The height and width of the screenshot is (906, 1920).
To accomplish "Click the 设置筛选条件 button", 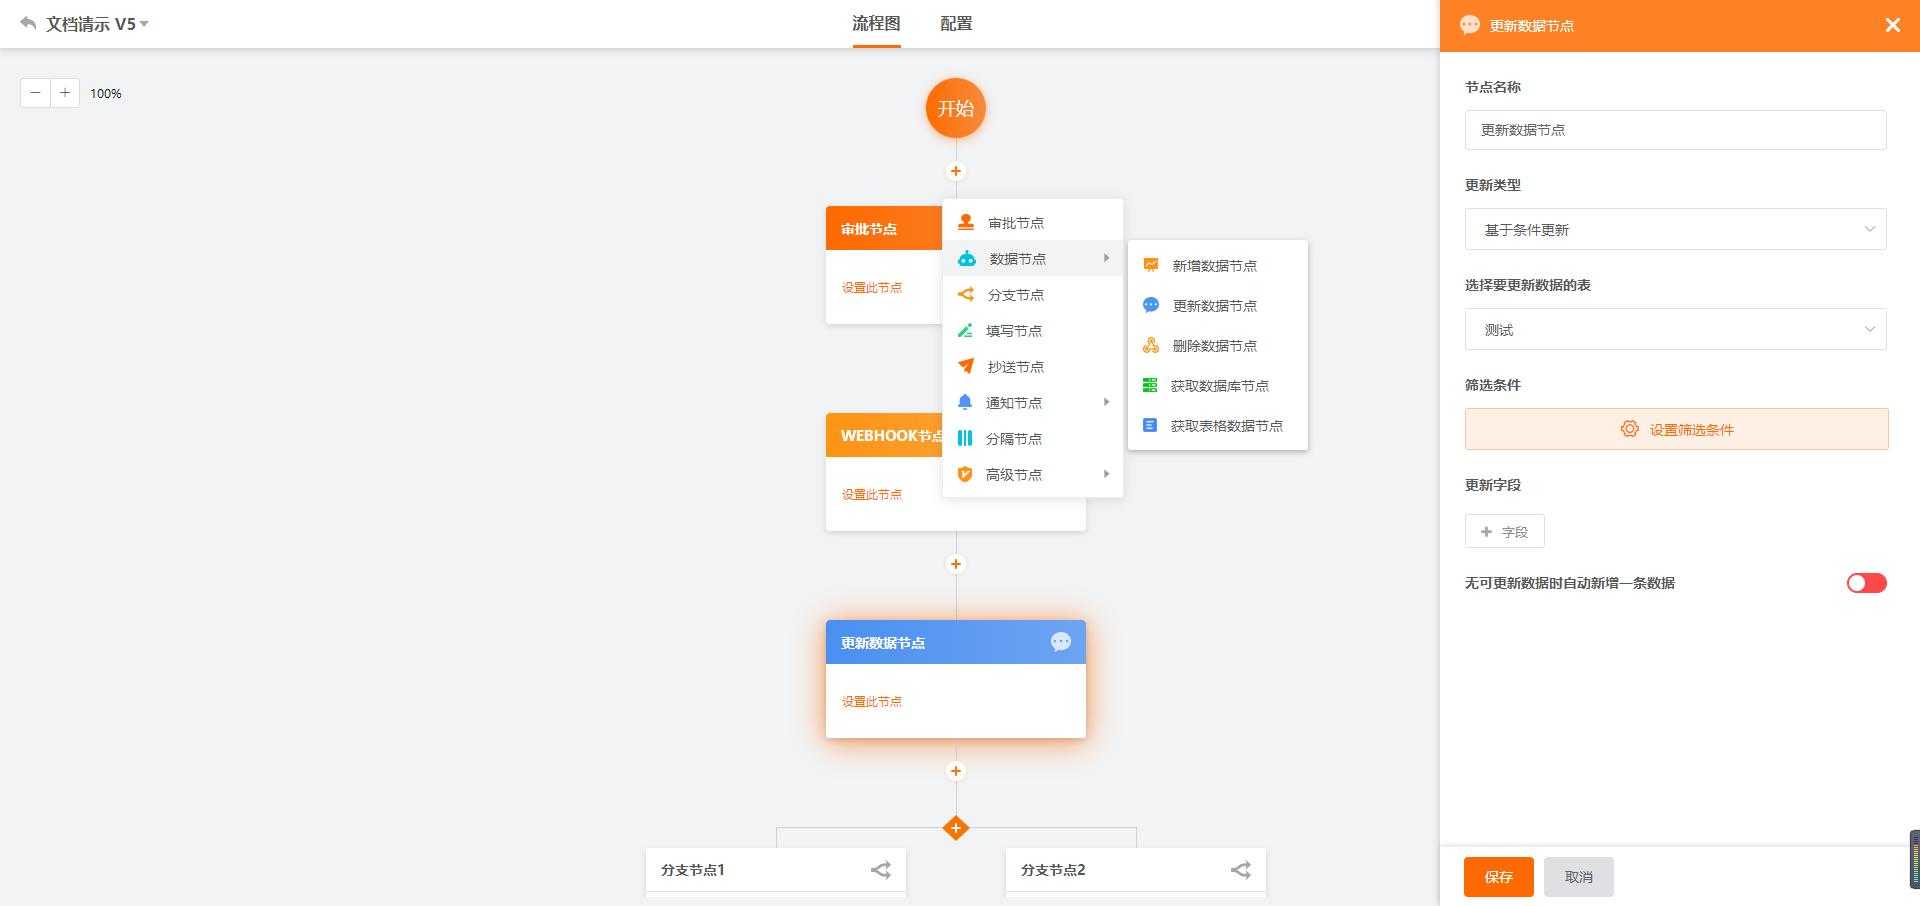I will [x=1677, y=429].
